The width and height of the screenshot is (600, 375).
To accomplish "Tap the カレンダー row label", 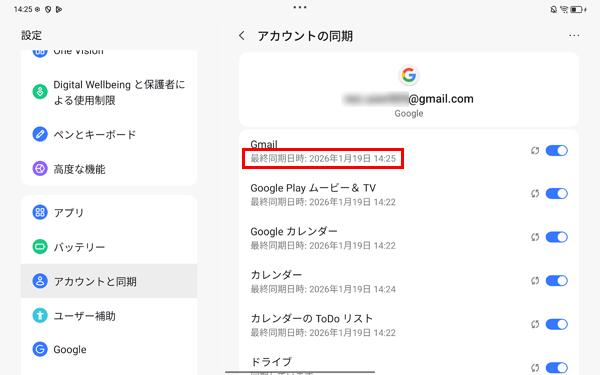I will click(276, 275).
